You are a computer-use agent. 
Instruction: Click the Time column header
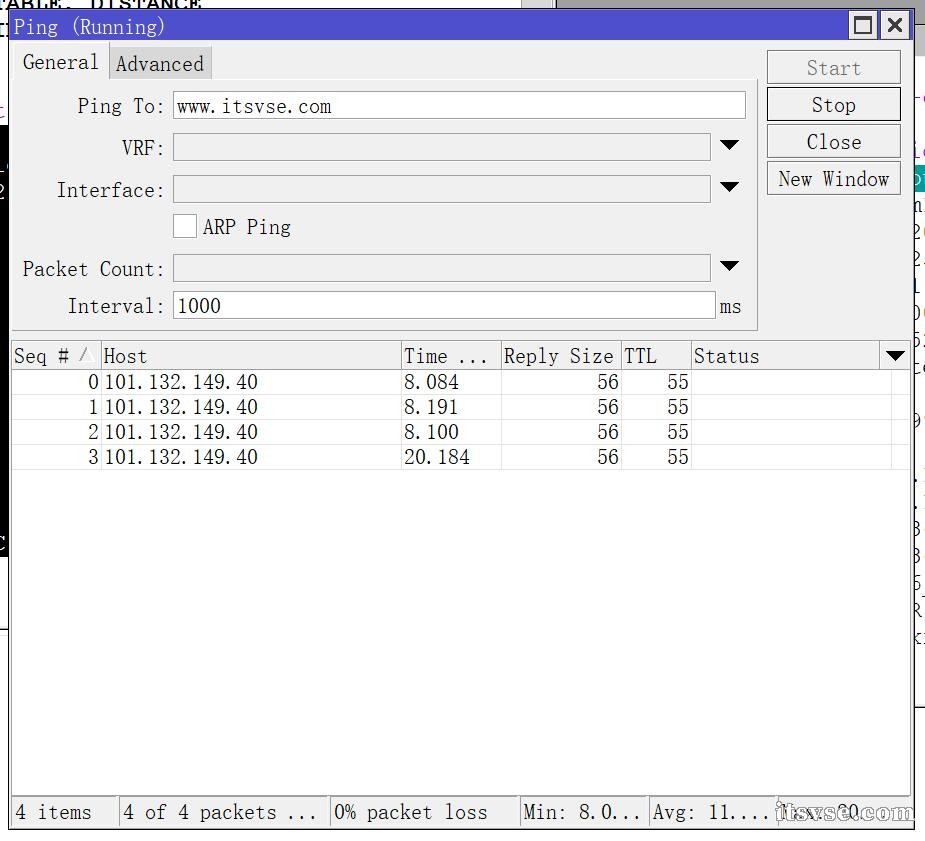click(450, 356)
